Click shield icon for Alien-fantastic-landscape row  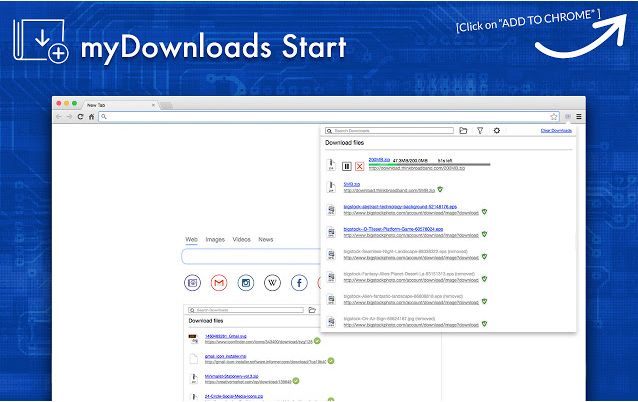484,301
